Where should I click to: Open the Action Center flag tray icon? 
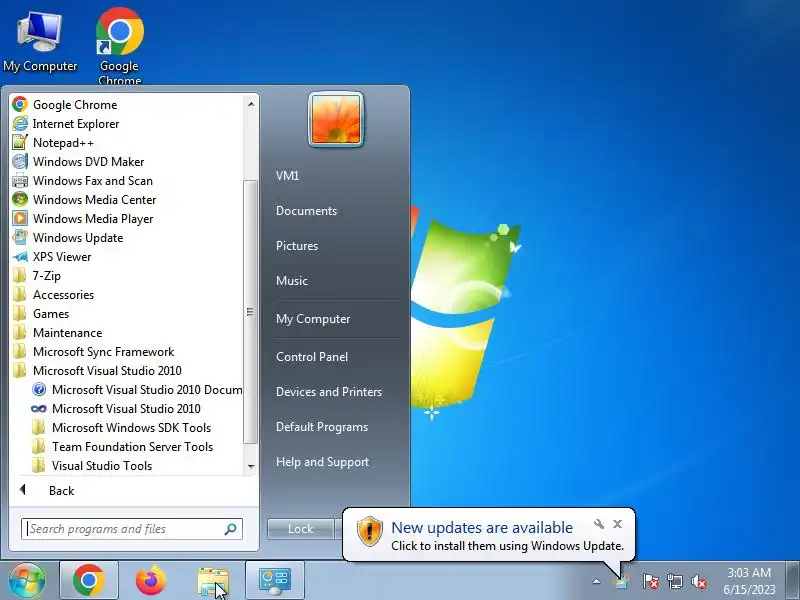click(650, 581)
